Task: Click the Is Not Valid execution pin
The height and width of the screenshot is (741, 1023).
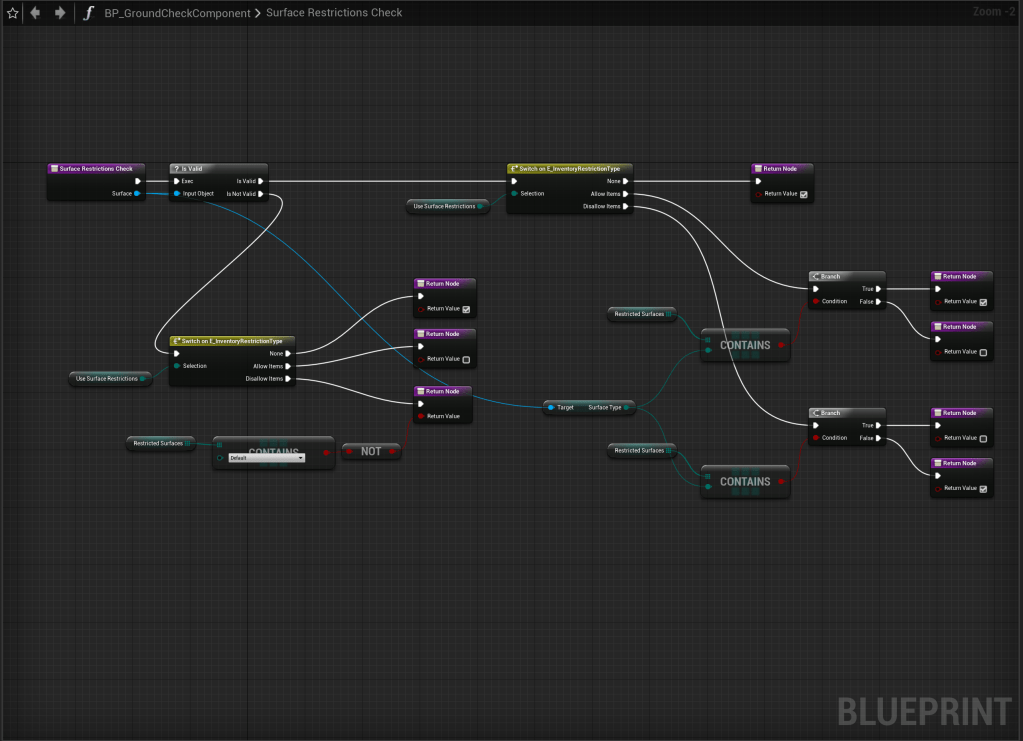Action: [261, 194]
